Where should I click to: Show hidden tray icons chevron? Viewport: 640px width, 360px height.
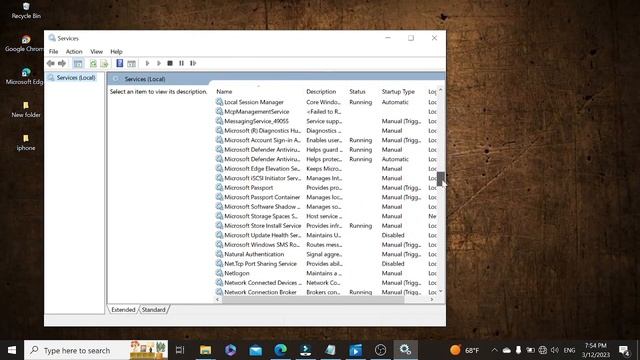coord(494,350)
